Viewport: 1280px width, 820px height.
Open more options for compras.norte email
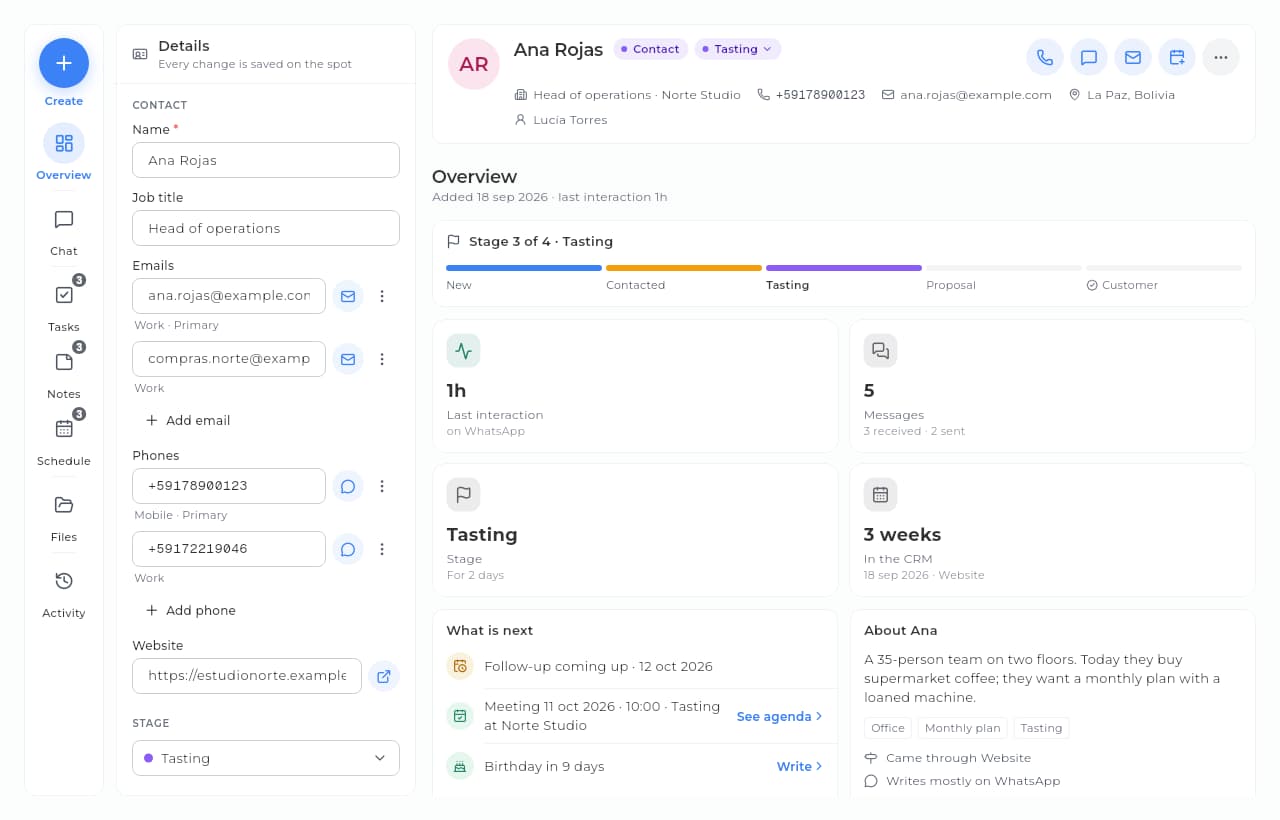[382, 359]
